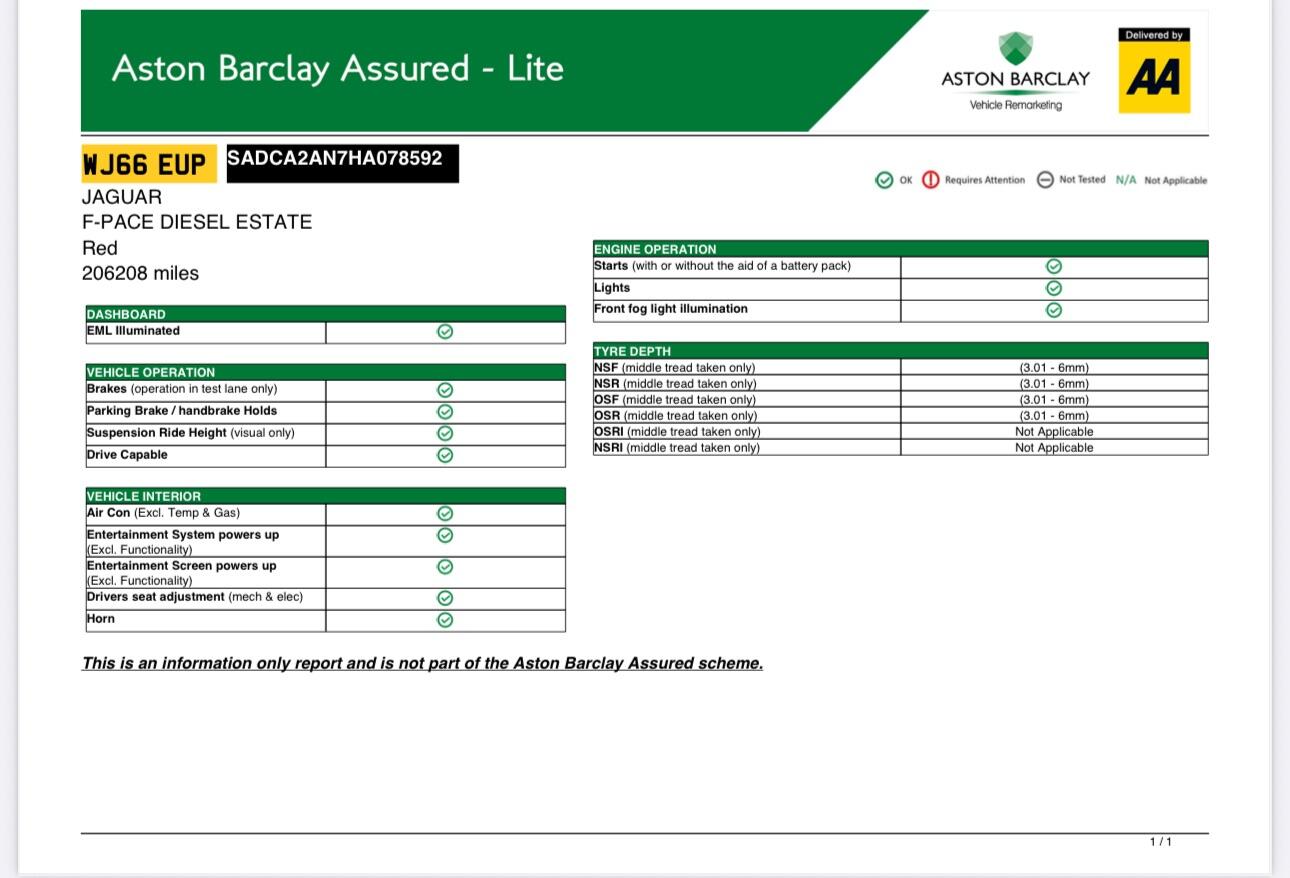Click the 206208 miles mileage text

[140, 273]
